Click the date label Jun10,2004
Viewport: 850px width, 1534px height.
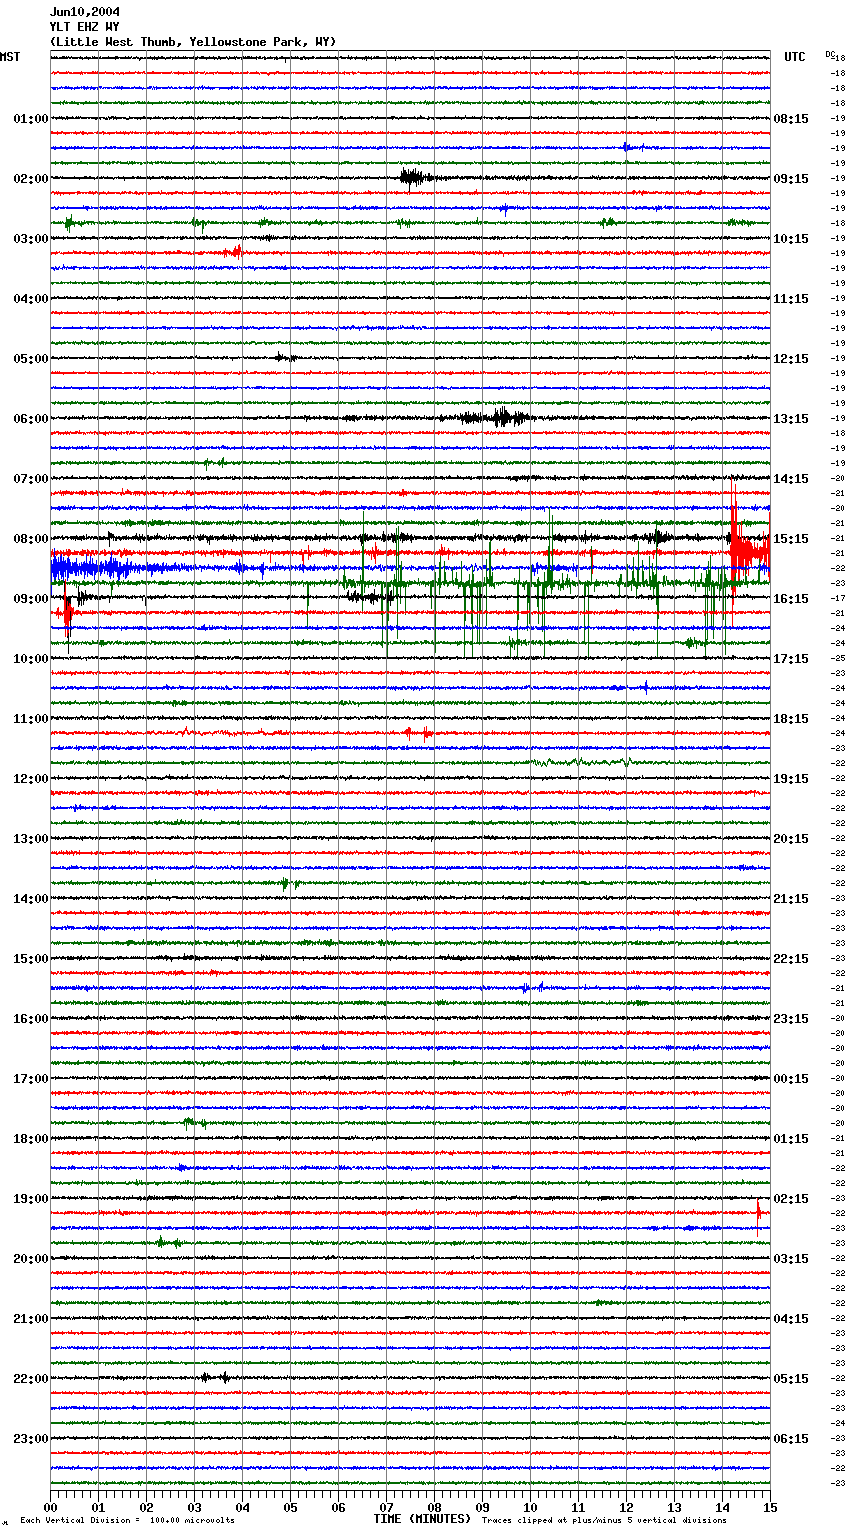click(84, 12)
